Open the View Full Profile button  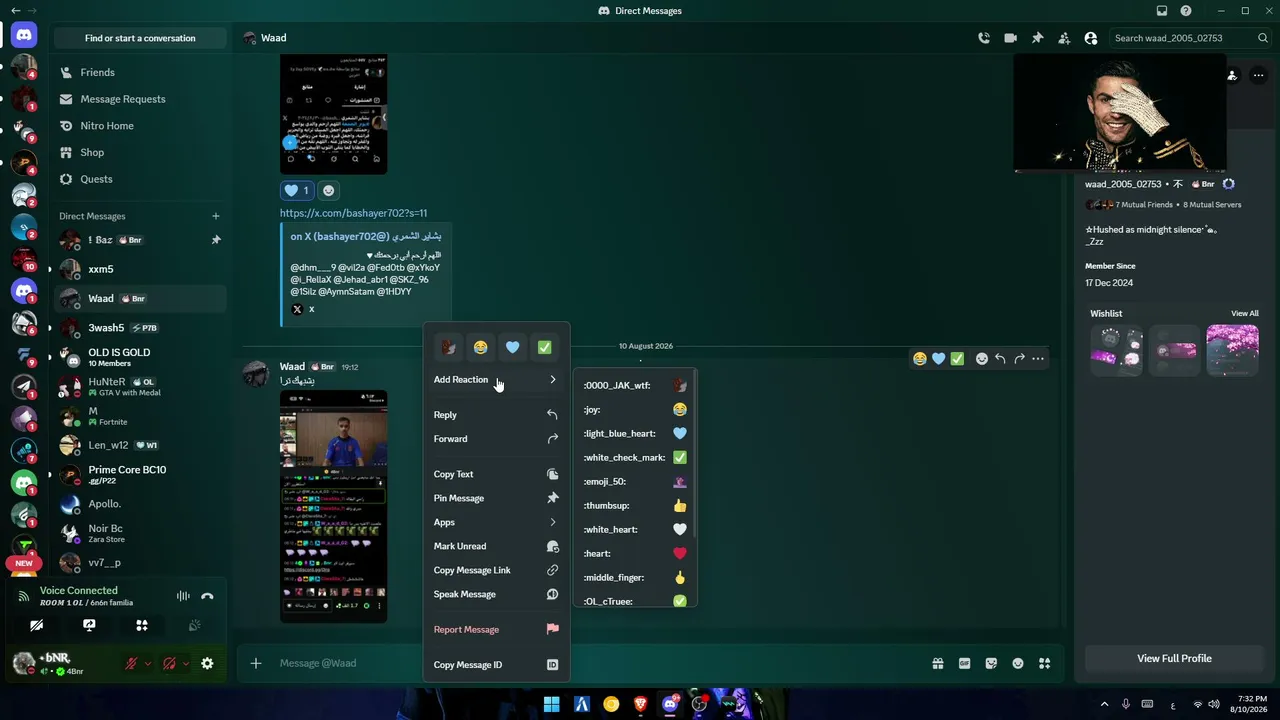1174,658
